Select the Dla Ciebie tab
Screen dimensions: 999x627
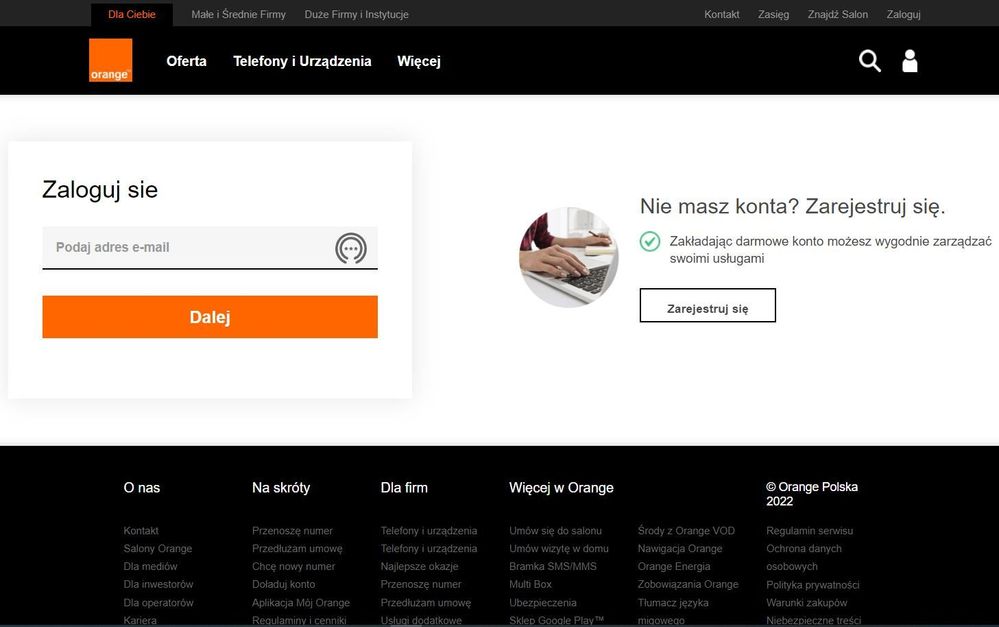132,15
